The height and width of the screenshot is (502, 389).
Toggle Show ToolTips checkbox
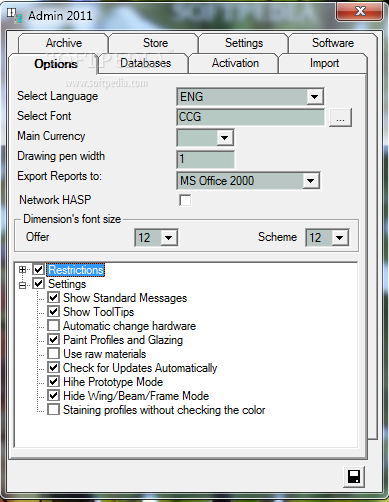coord(53,311)
